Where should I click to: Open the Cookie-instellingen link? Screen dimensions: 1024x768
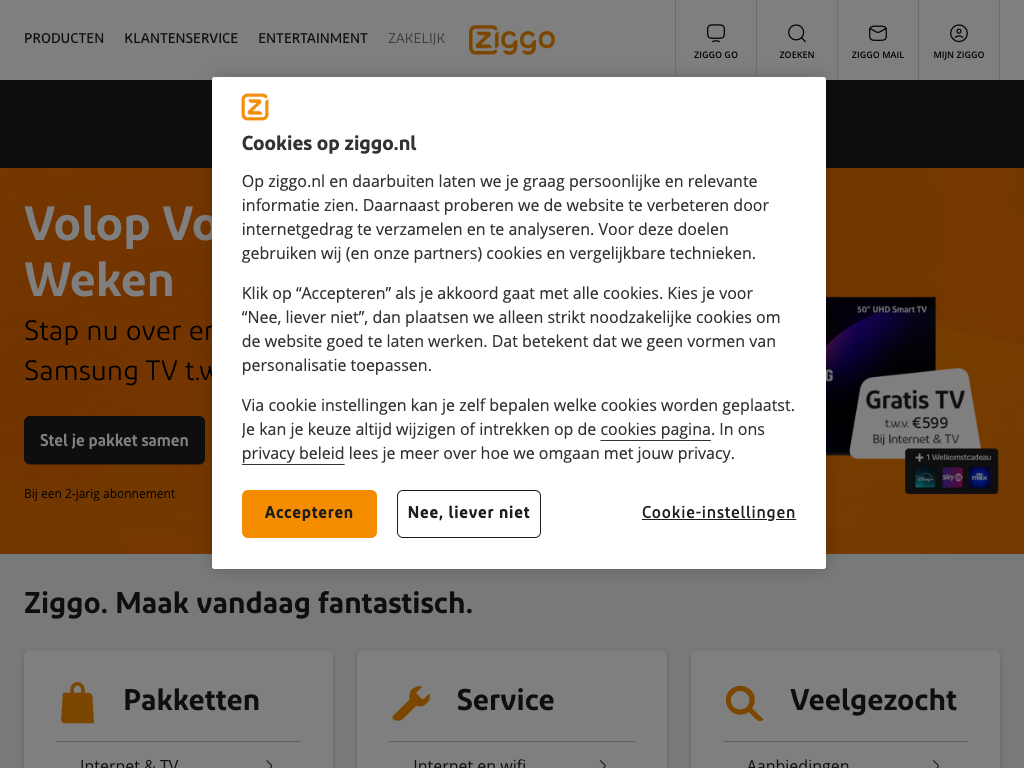718,513
